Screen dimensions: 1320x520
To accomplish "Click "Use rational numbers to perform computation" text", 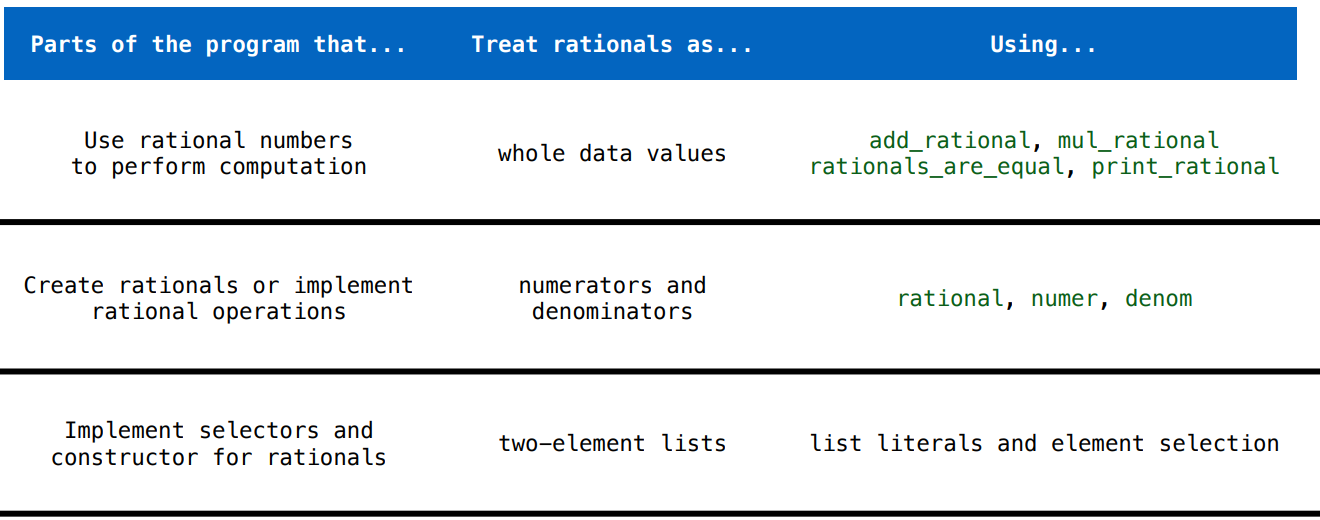I will pos(218,154).
